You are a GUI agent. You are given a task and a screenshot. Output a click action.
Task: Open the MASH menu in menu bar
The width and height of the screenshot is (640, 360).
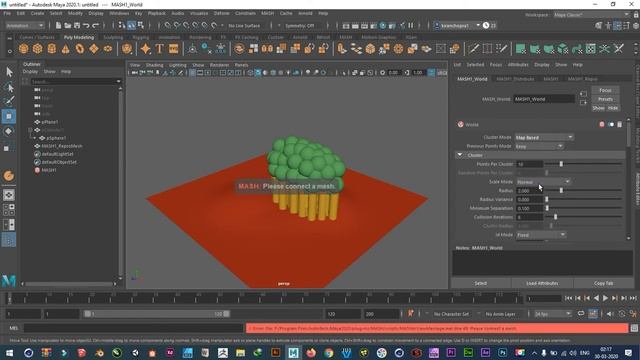[x=267, y=13]
